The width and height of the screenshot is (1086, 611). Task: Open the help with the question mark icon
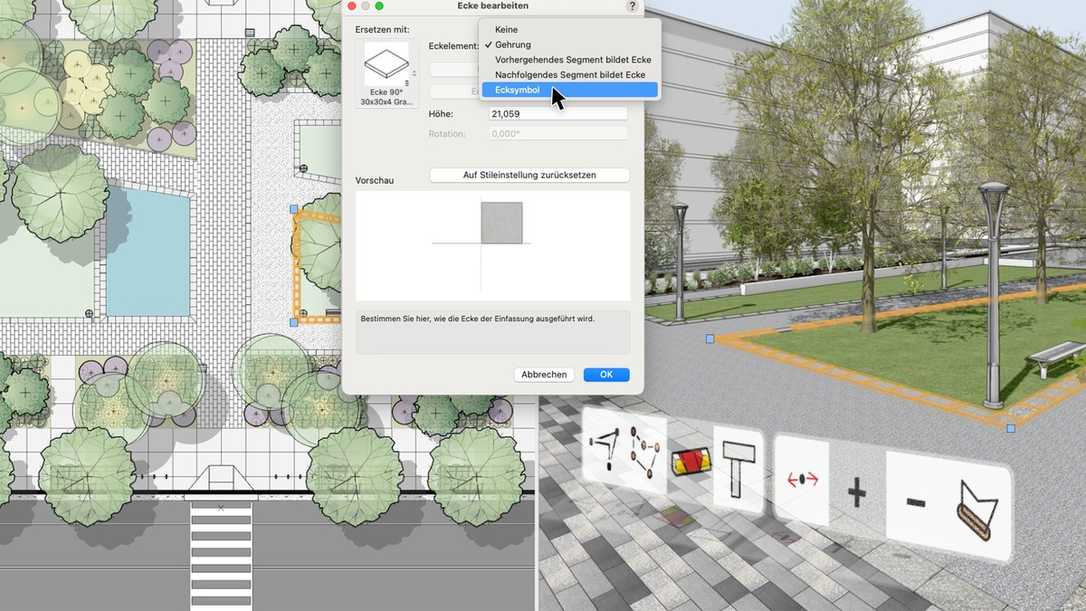[630, 7]
